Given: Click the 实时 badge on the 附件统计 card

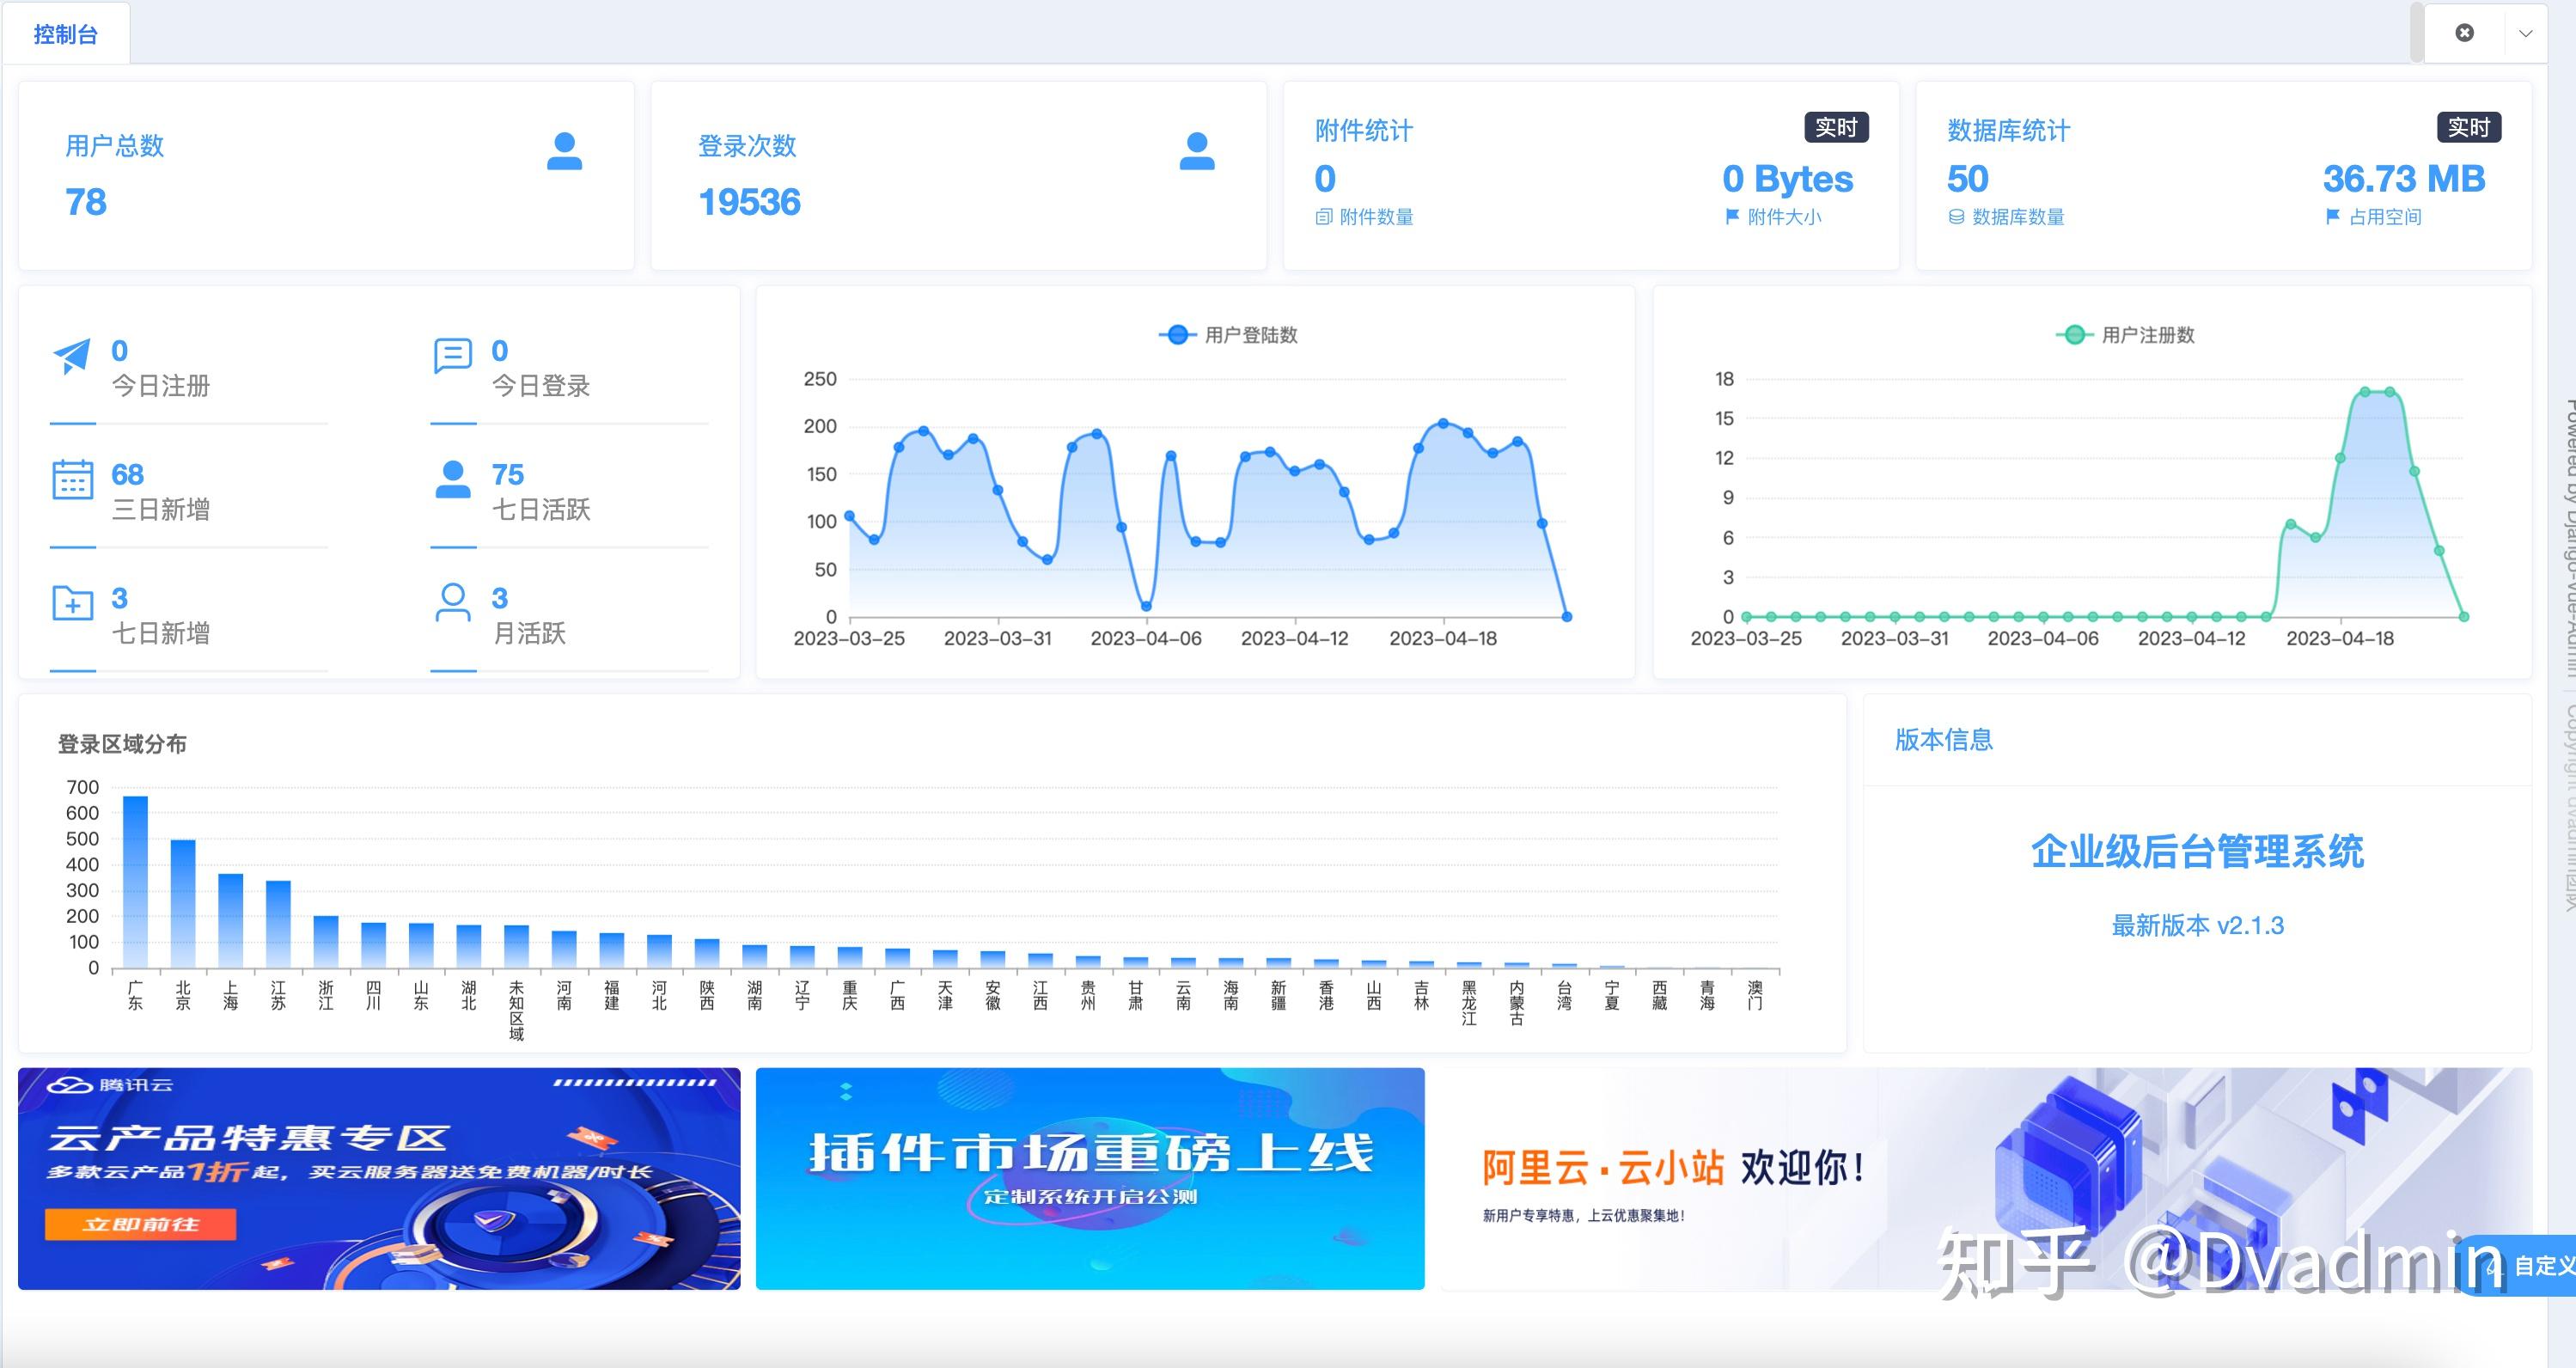Looking at the screenshot, I should pos(1836,128).
